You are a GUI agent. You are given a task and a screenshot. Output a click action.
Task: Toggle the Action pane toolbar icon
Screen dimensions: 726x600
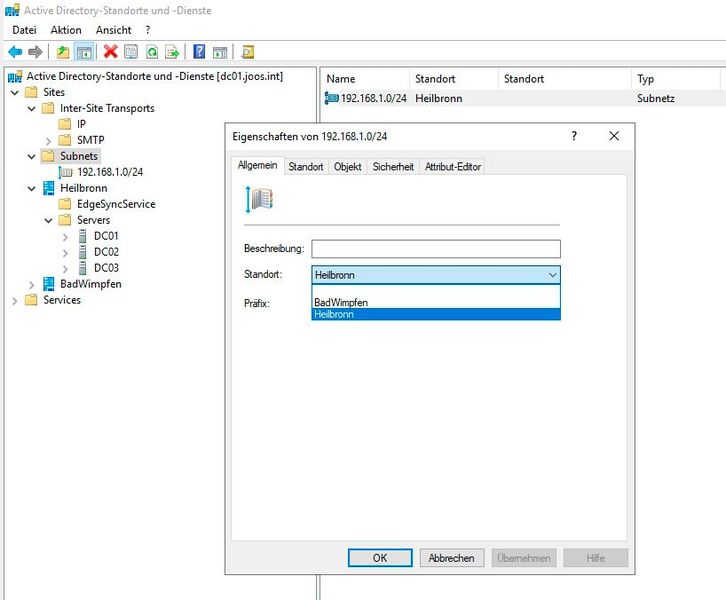pos(220,52)
